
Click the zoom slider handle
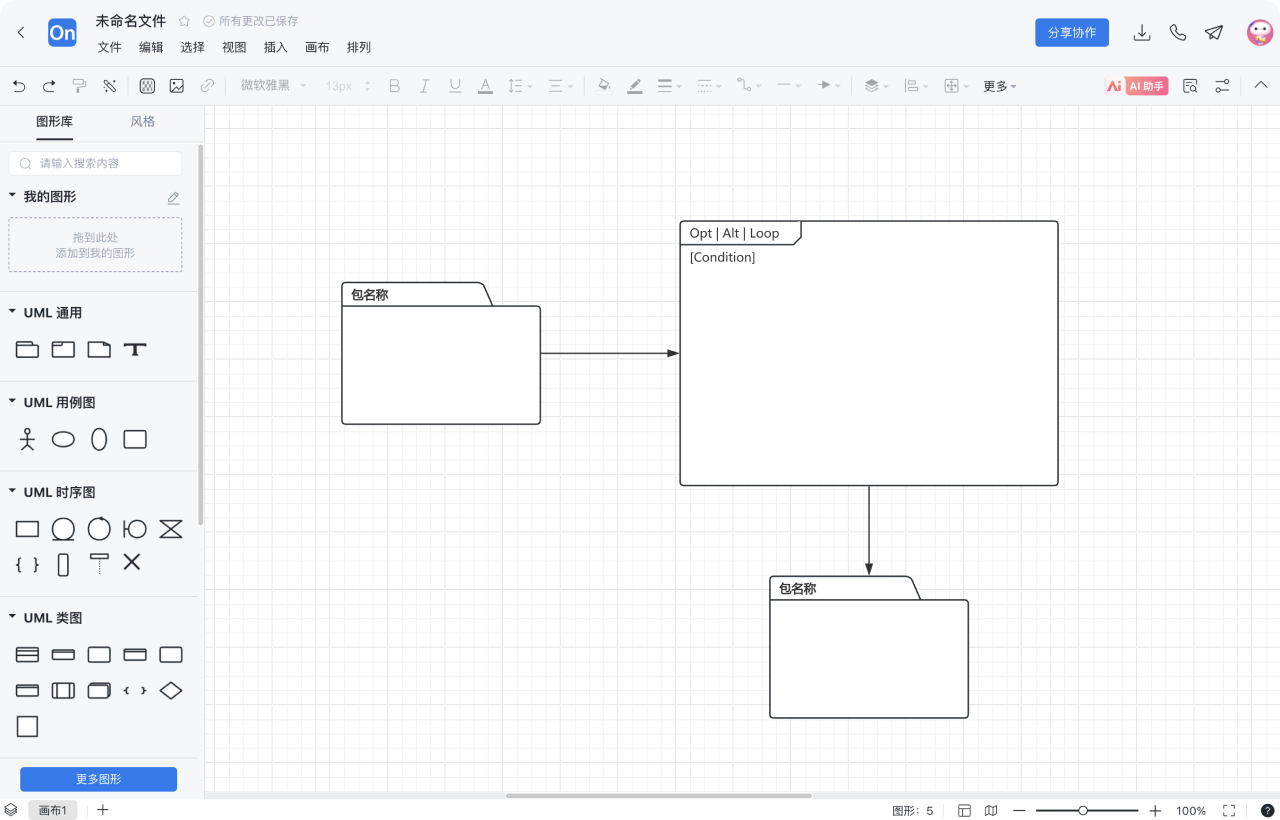(x=1083, y=810)
